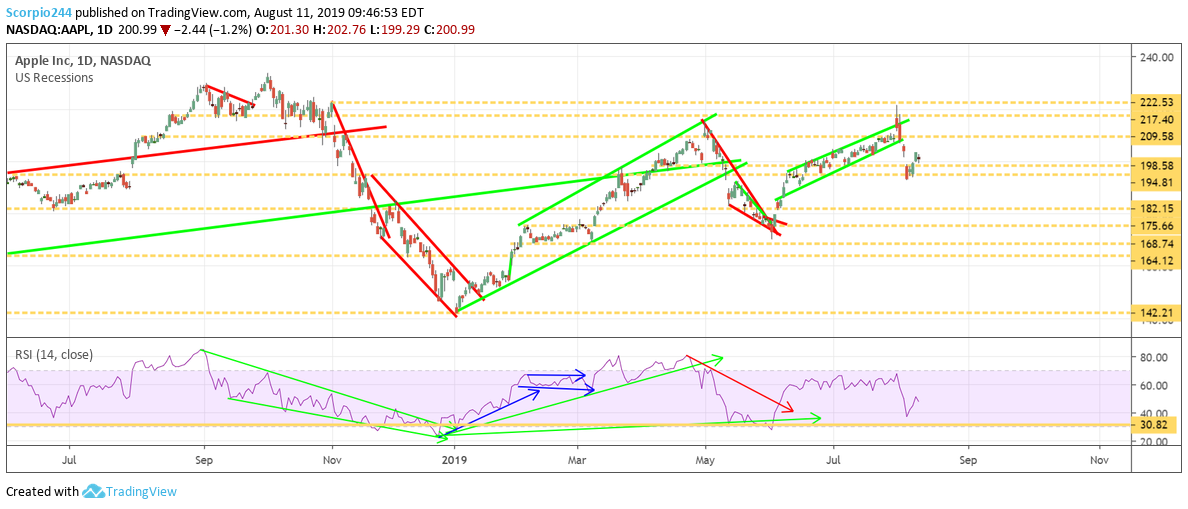Click the 194.81 price level label

[x=1155, y=183]
